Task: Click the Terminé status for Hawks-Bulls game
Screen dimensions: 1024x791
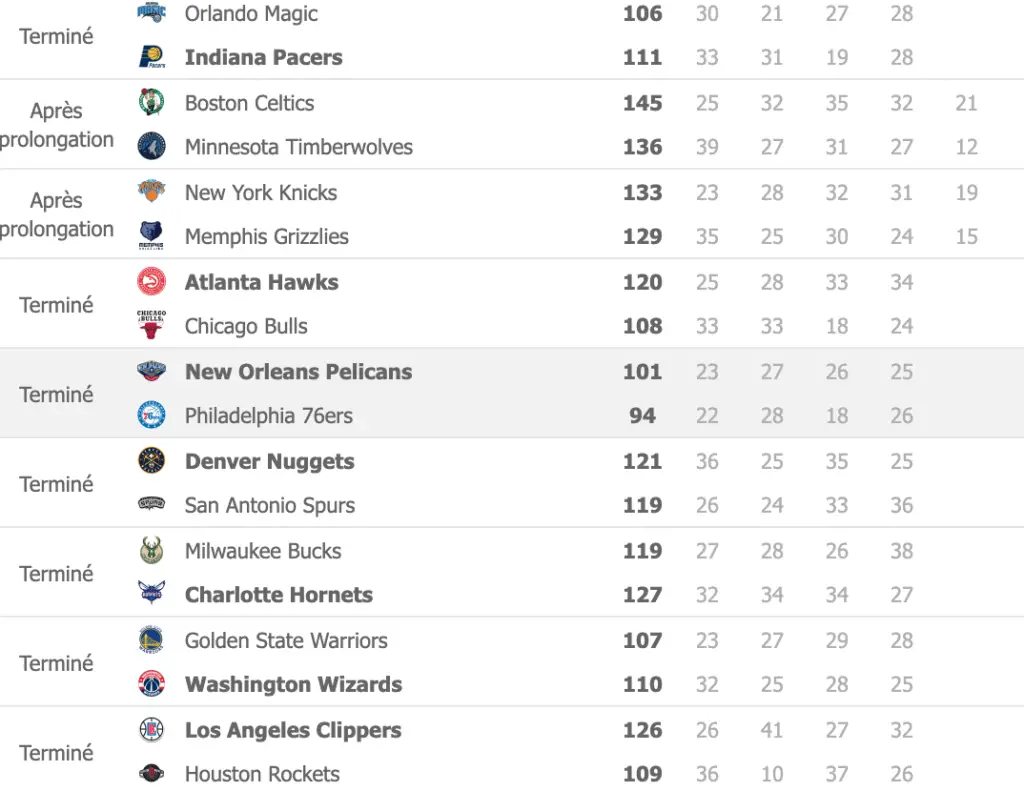Action: coord(56,305)
